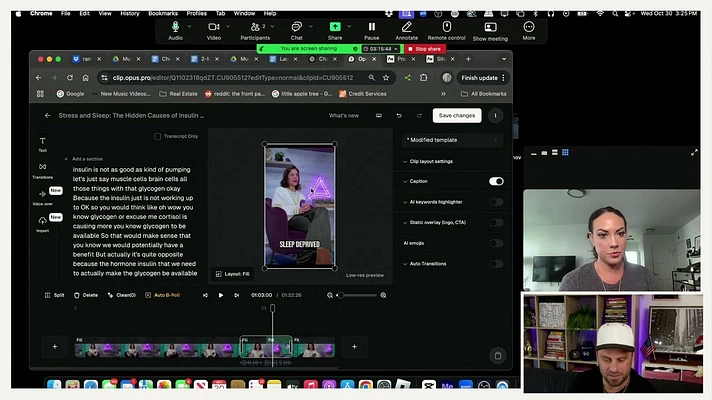The image size is (712, 400).
Task: Enable the AI emojis toggle
Action: 496,243
